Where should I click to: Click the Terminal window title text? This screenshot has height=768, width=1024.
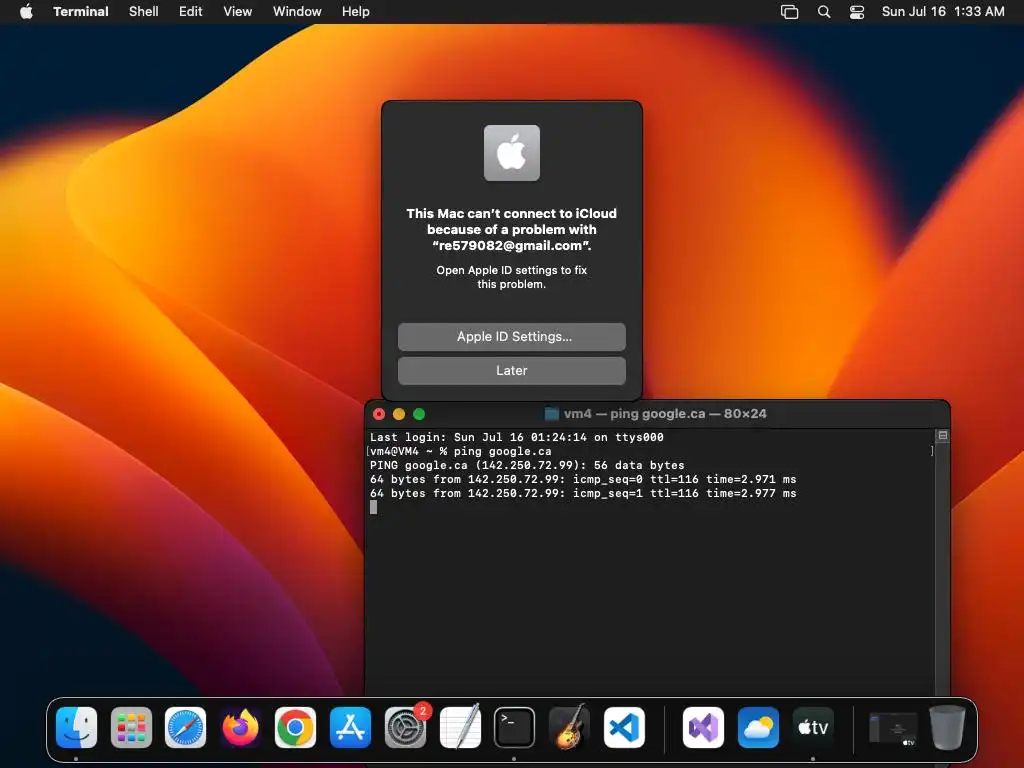[x=665, y=414]
